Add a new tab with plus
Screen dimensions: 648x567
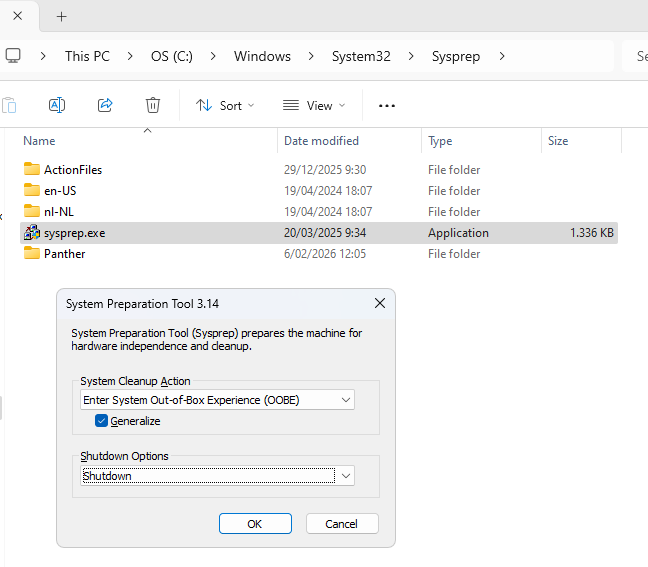[61, 16]
